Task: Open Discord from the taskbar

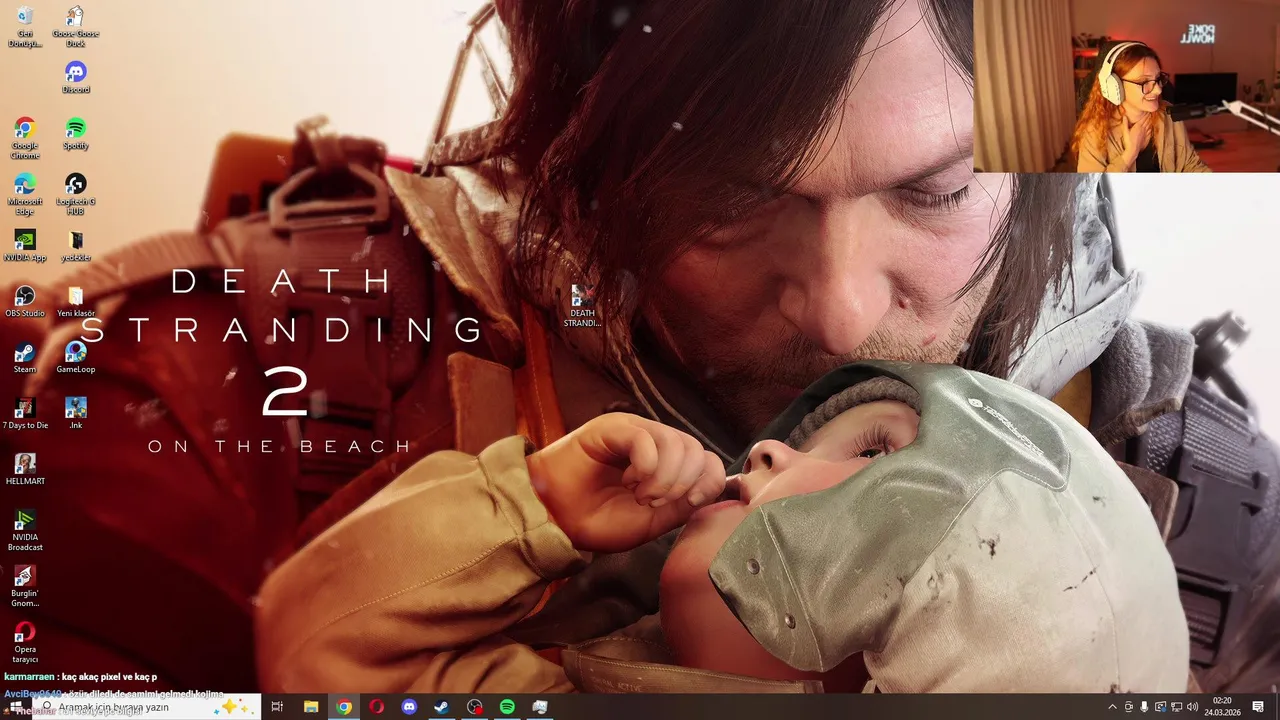Action: tap(409, 707)
